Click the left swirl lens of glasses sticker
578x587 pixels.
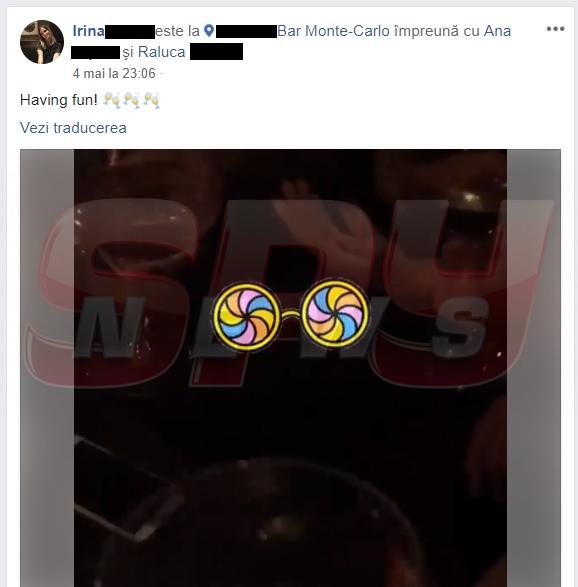point(246,316)
